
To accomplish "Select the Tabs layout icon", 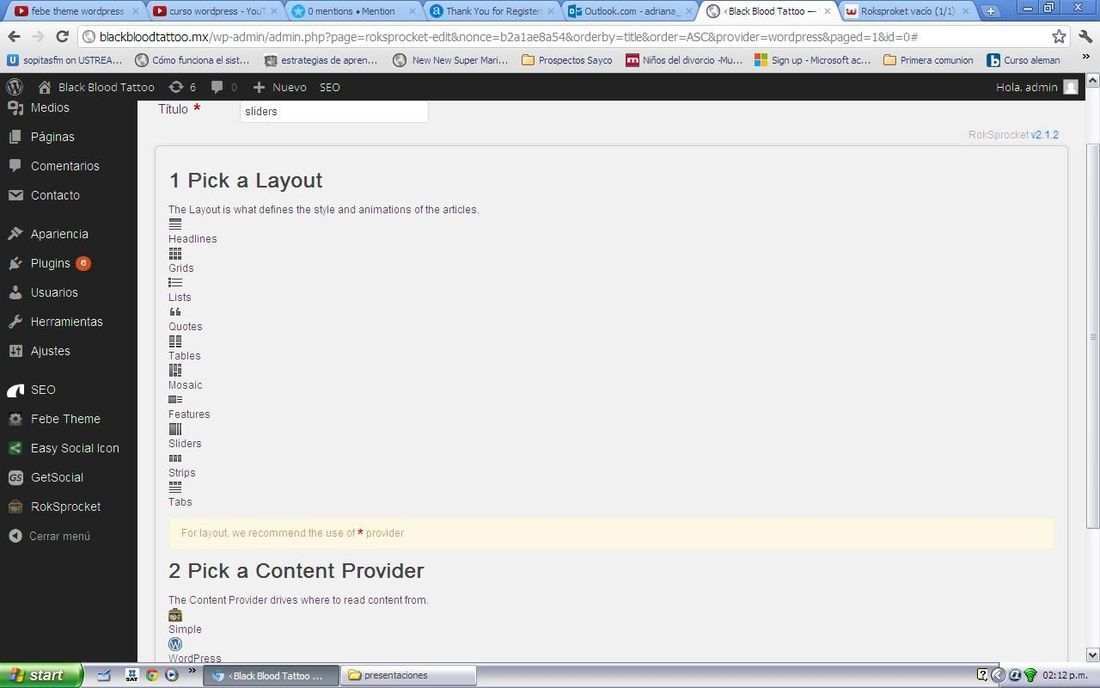I will pyautogui.click(x=175, y=487).
